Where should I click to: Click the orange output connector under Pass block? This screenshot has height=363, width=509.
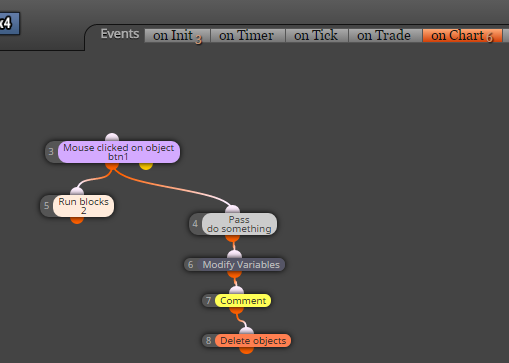[232, 238]
